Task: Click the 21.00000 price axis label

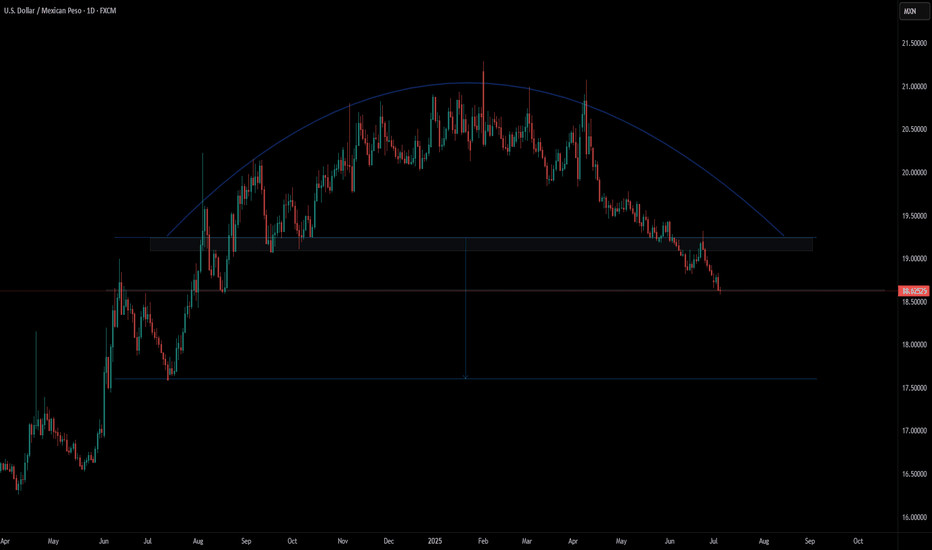Action: coord(911,87)
